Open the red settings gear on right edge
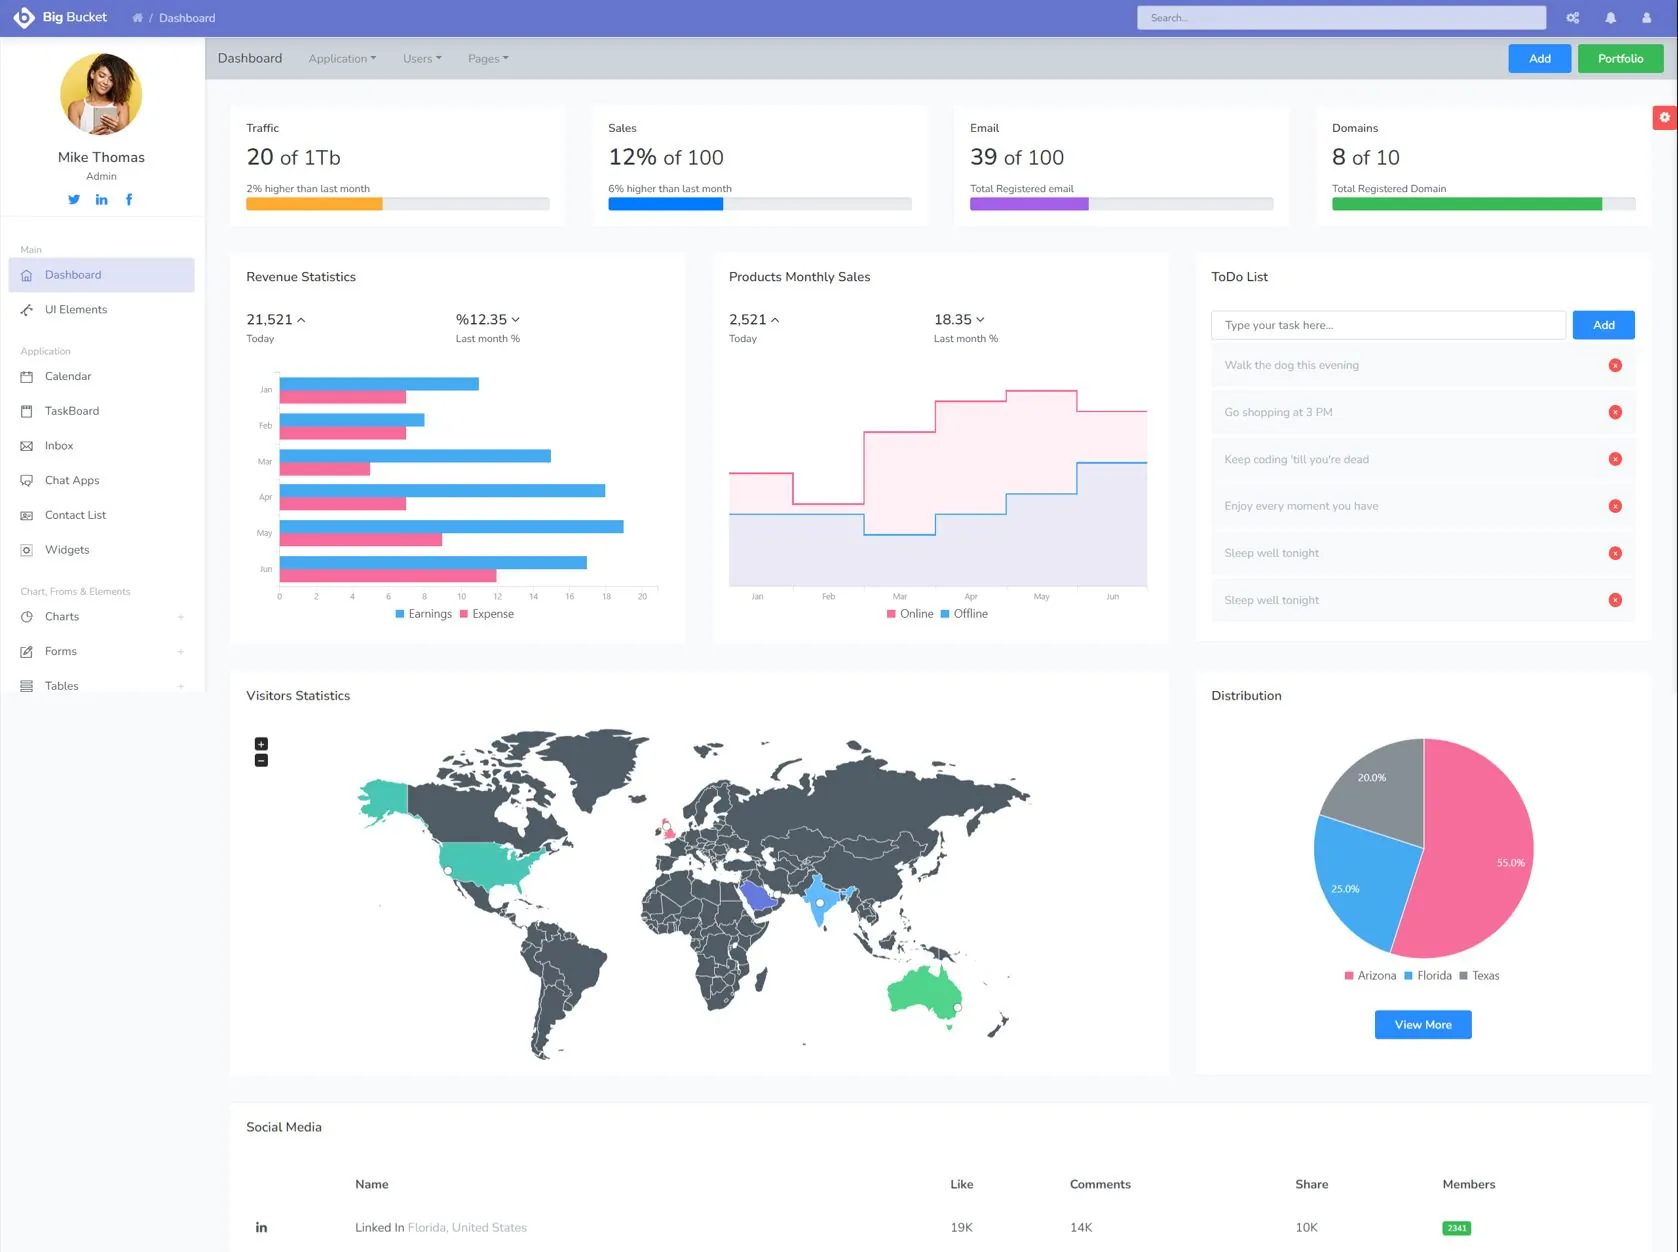This screenshot has height=1252, width=1678. 1664,118
